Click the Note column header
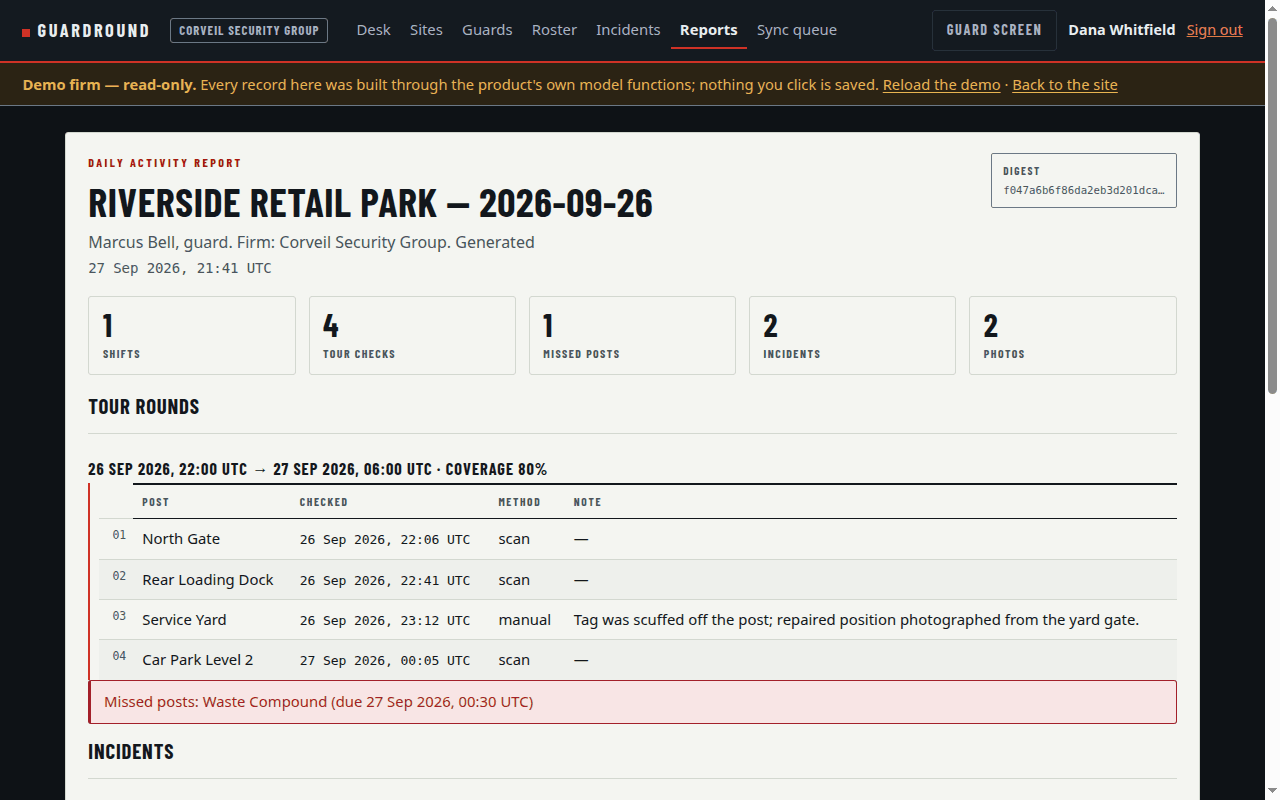1280x800 pixels. (588, 502)
